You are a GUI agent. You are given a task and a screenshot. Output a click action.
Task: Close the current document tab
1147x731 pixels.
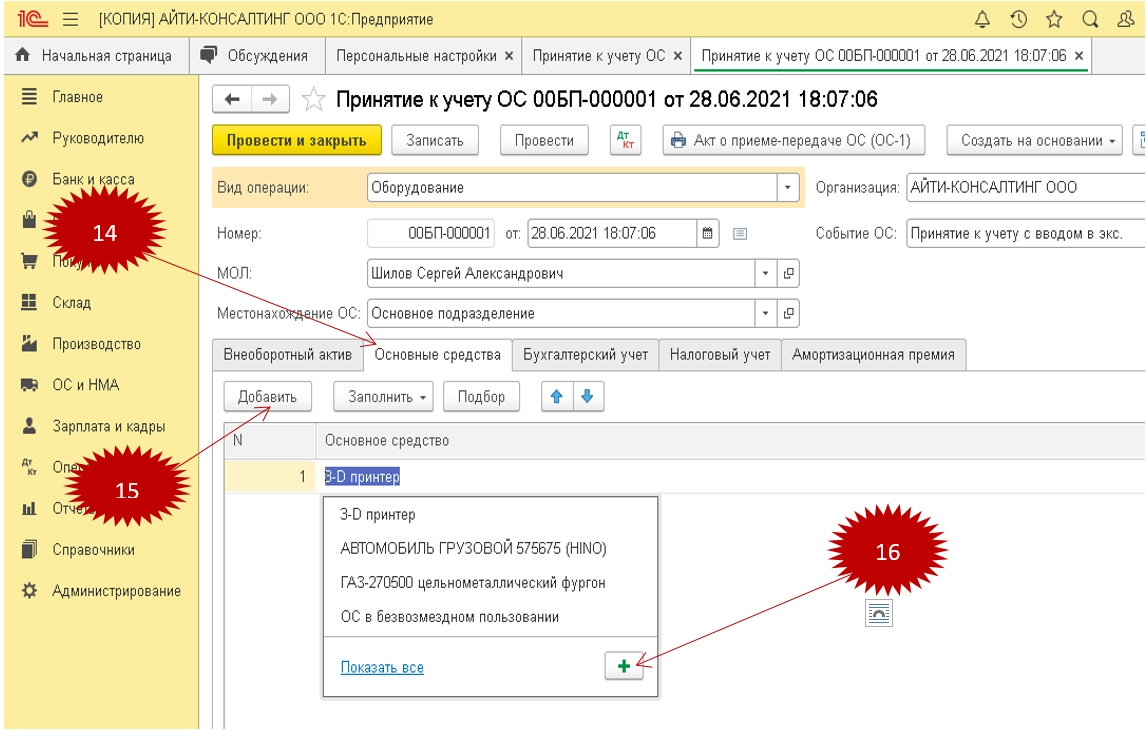1079,56
